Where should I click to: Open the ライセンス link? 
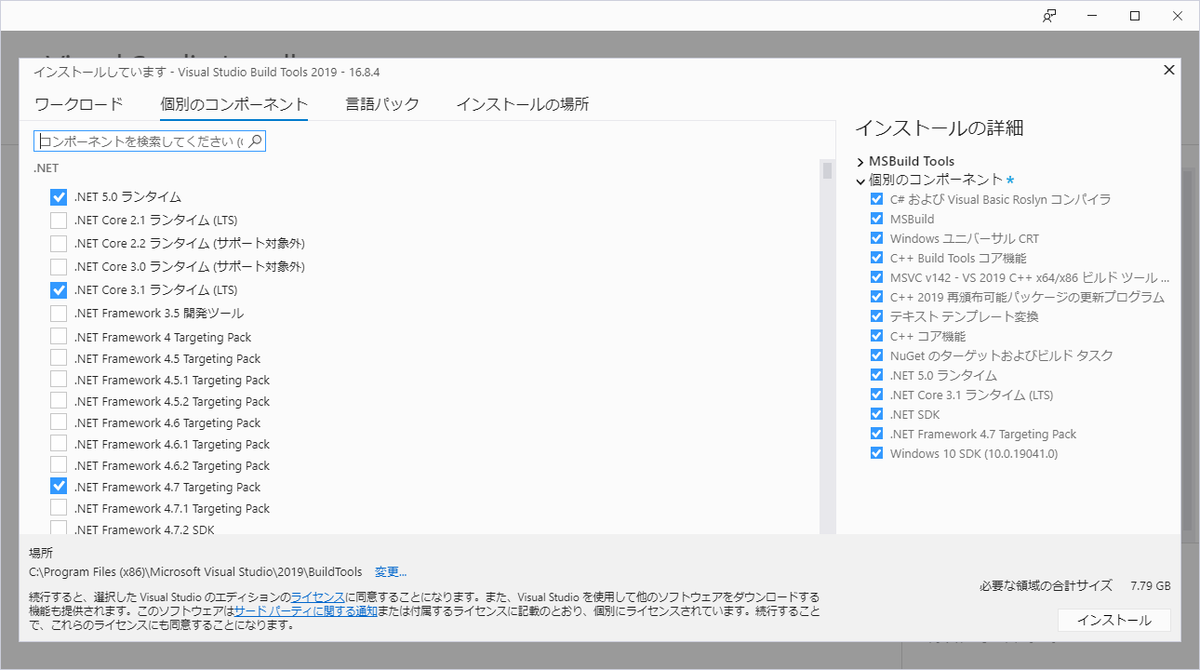[318, 597]
